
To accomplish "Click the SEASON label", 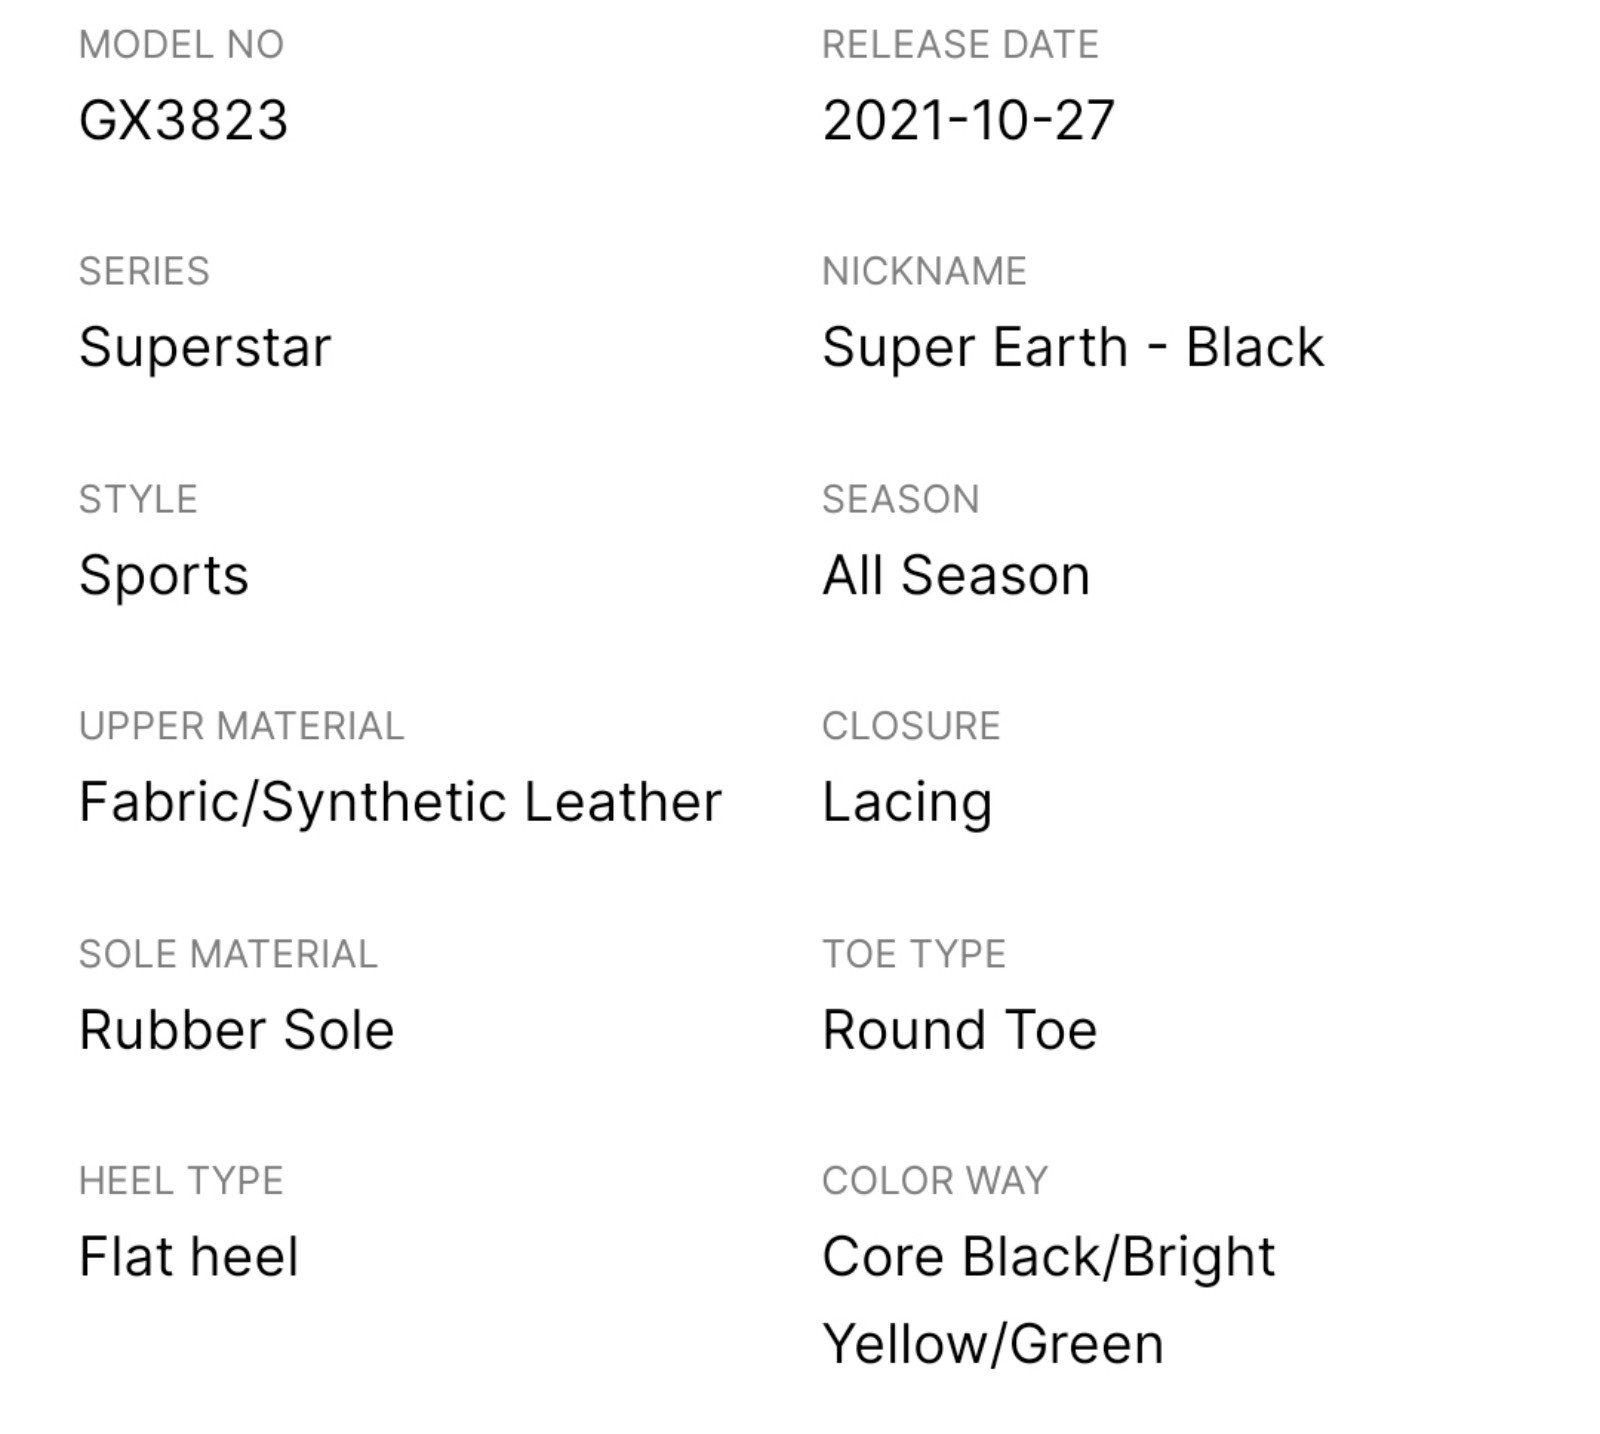I will point(900,500).
